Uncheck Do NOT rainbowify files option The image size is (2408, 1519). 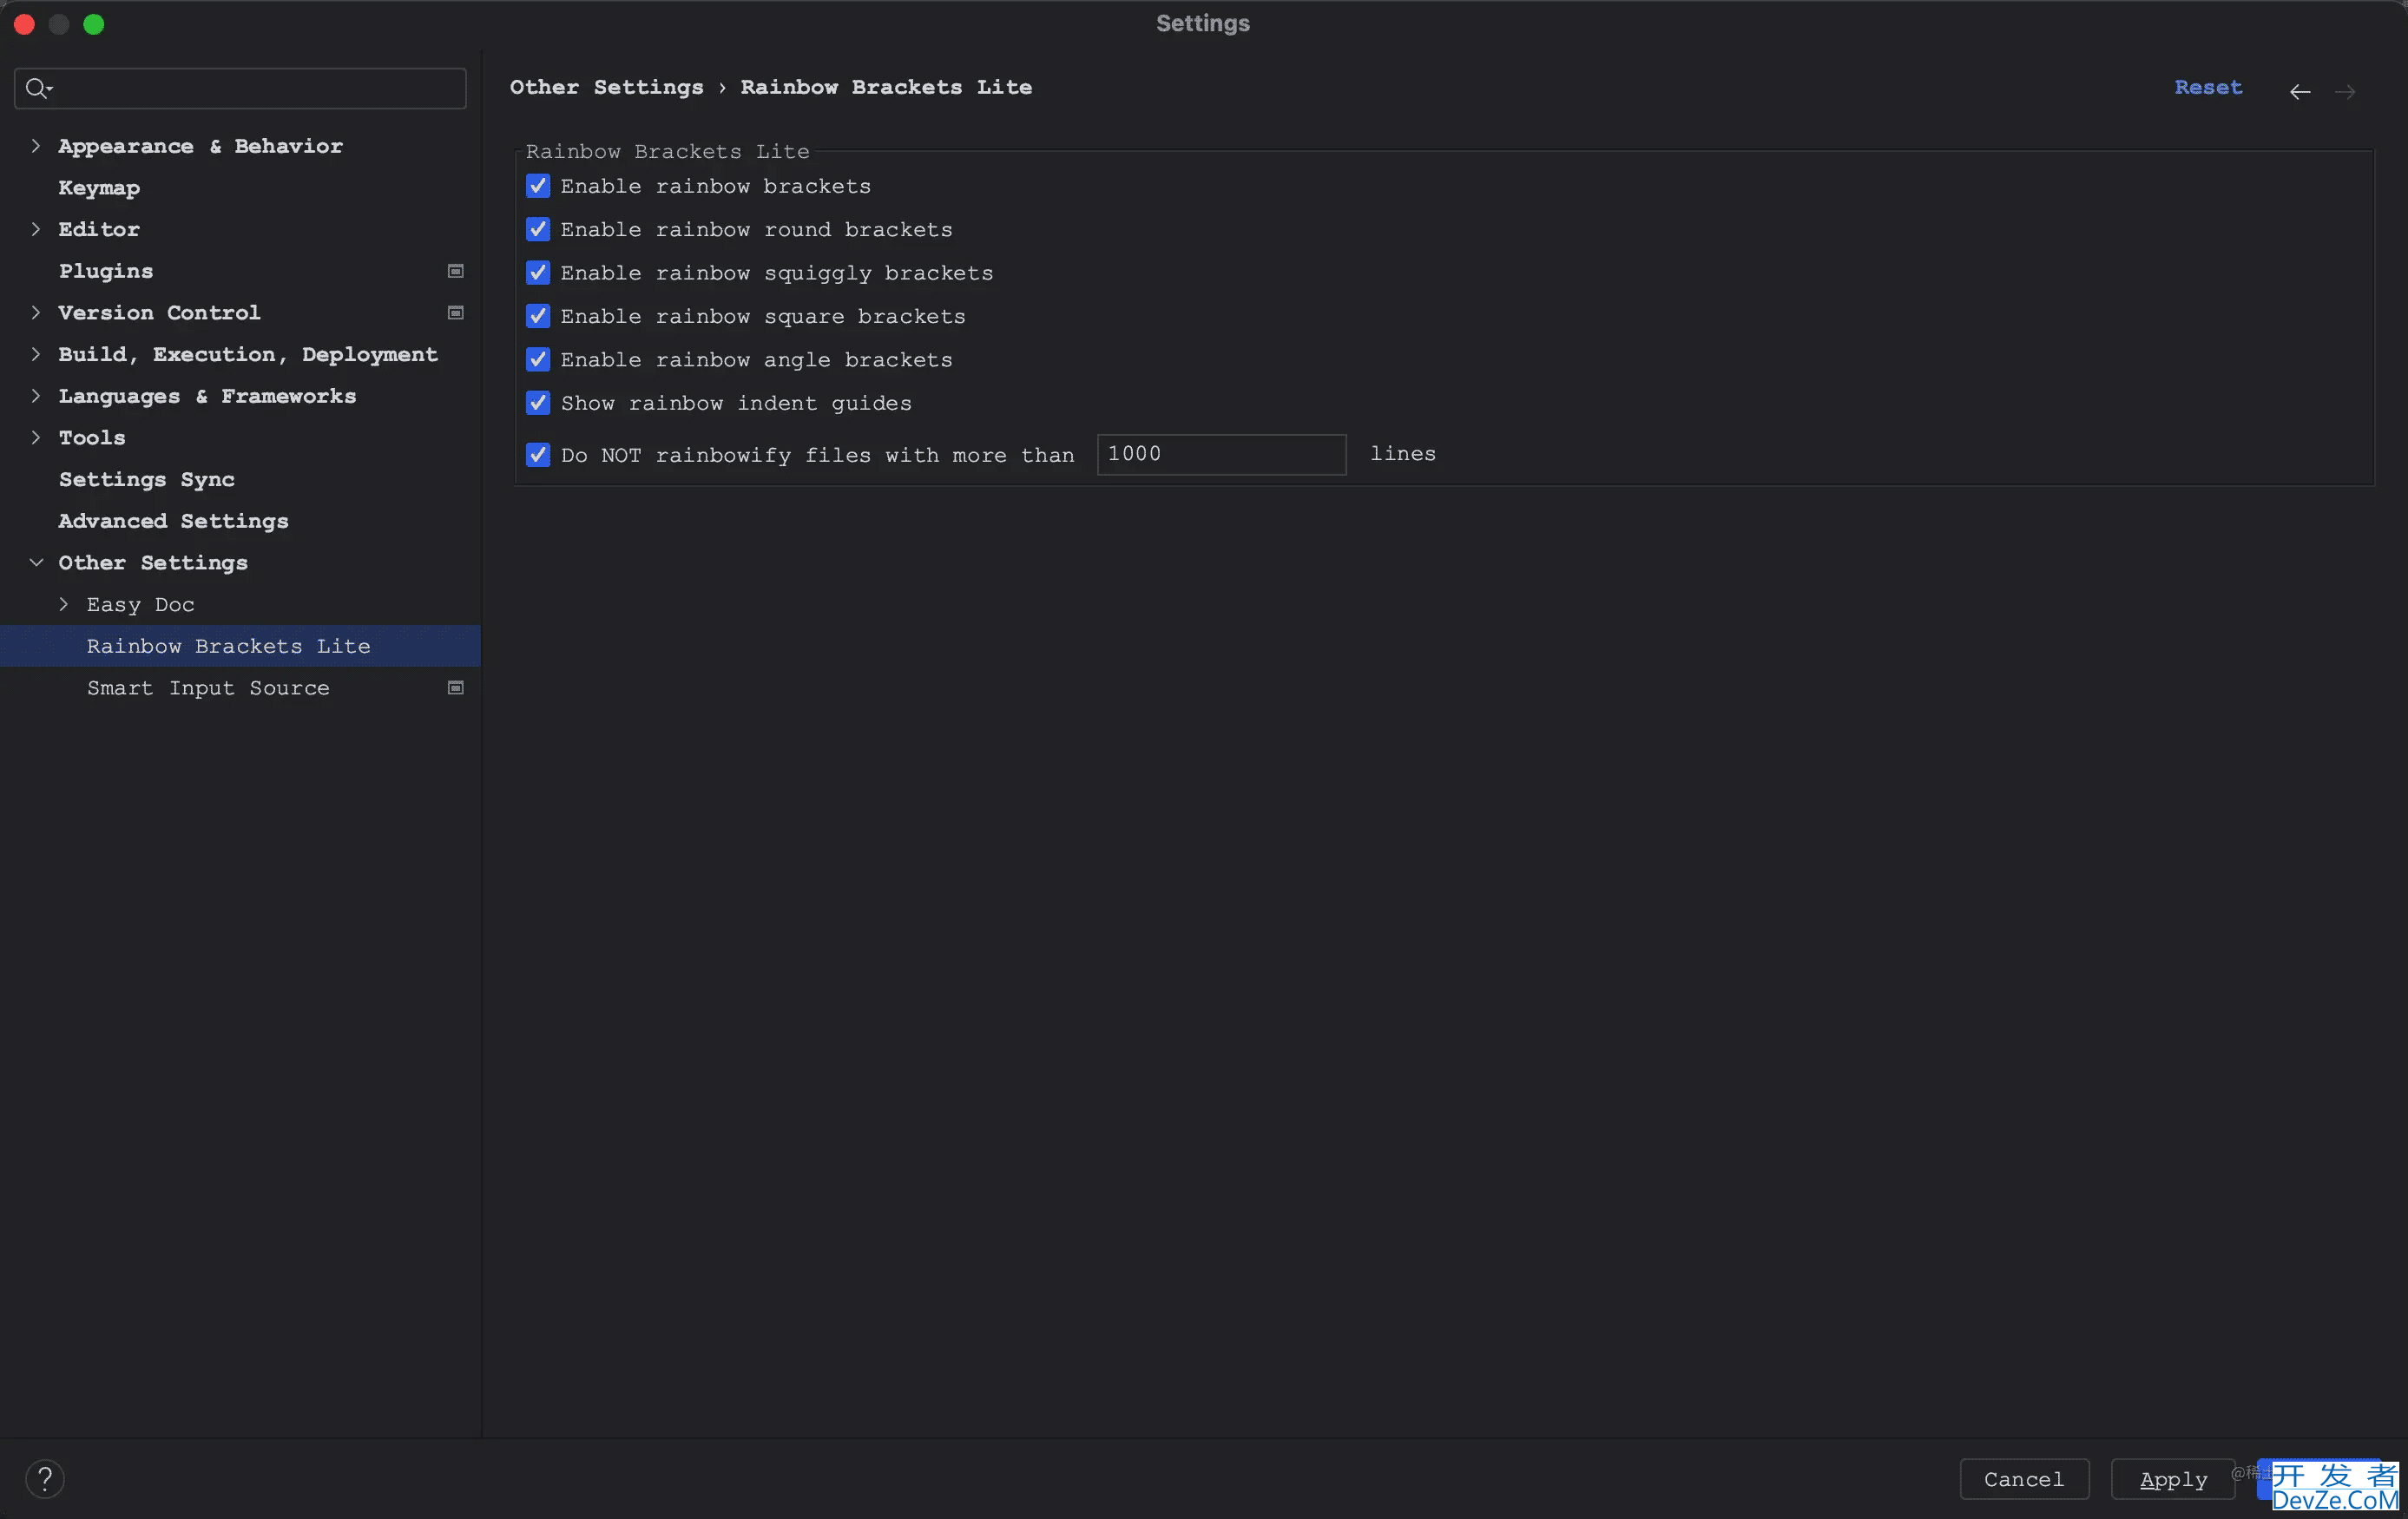pos(538,455)
